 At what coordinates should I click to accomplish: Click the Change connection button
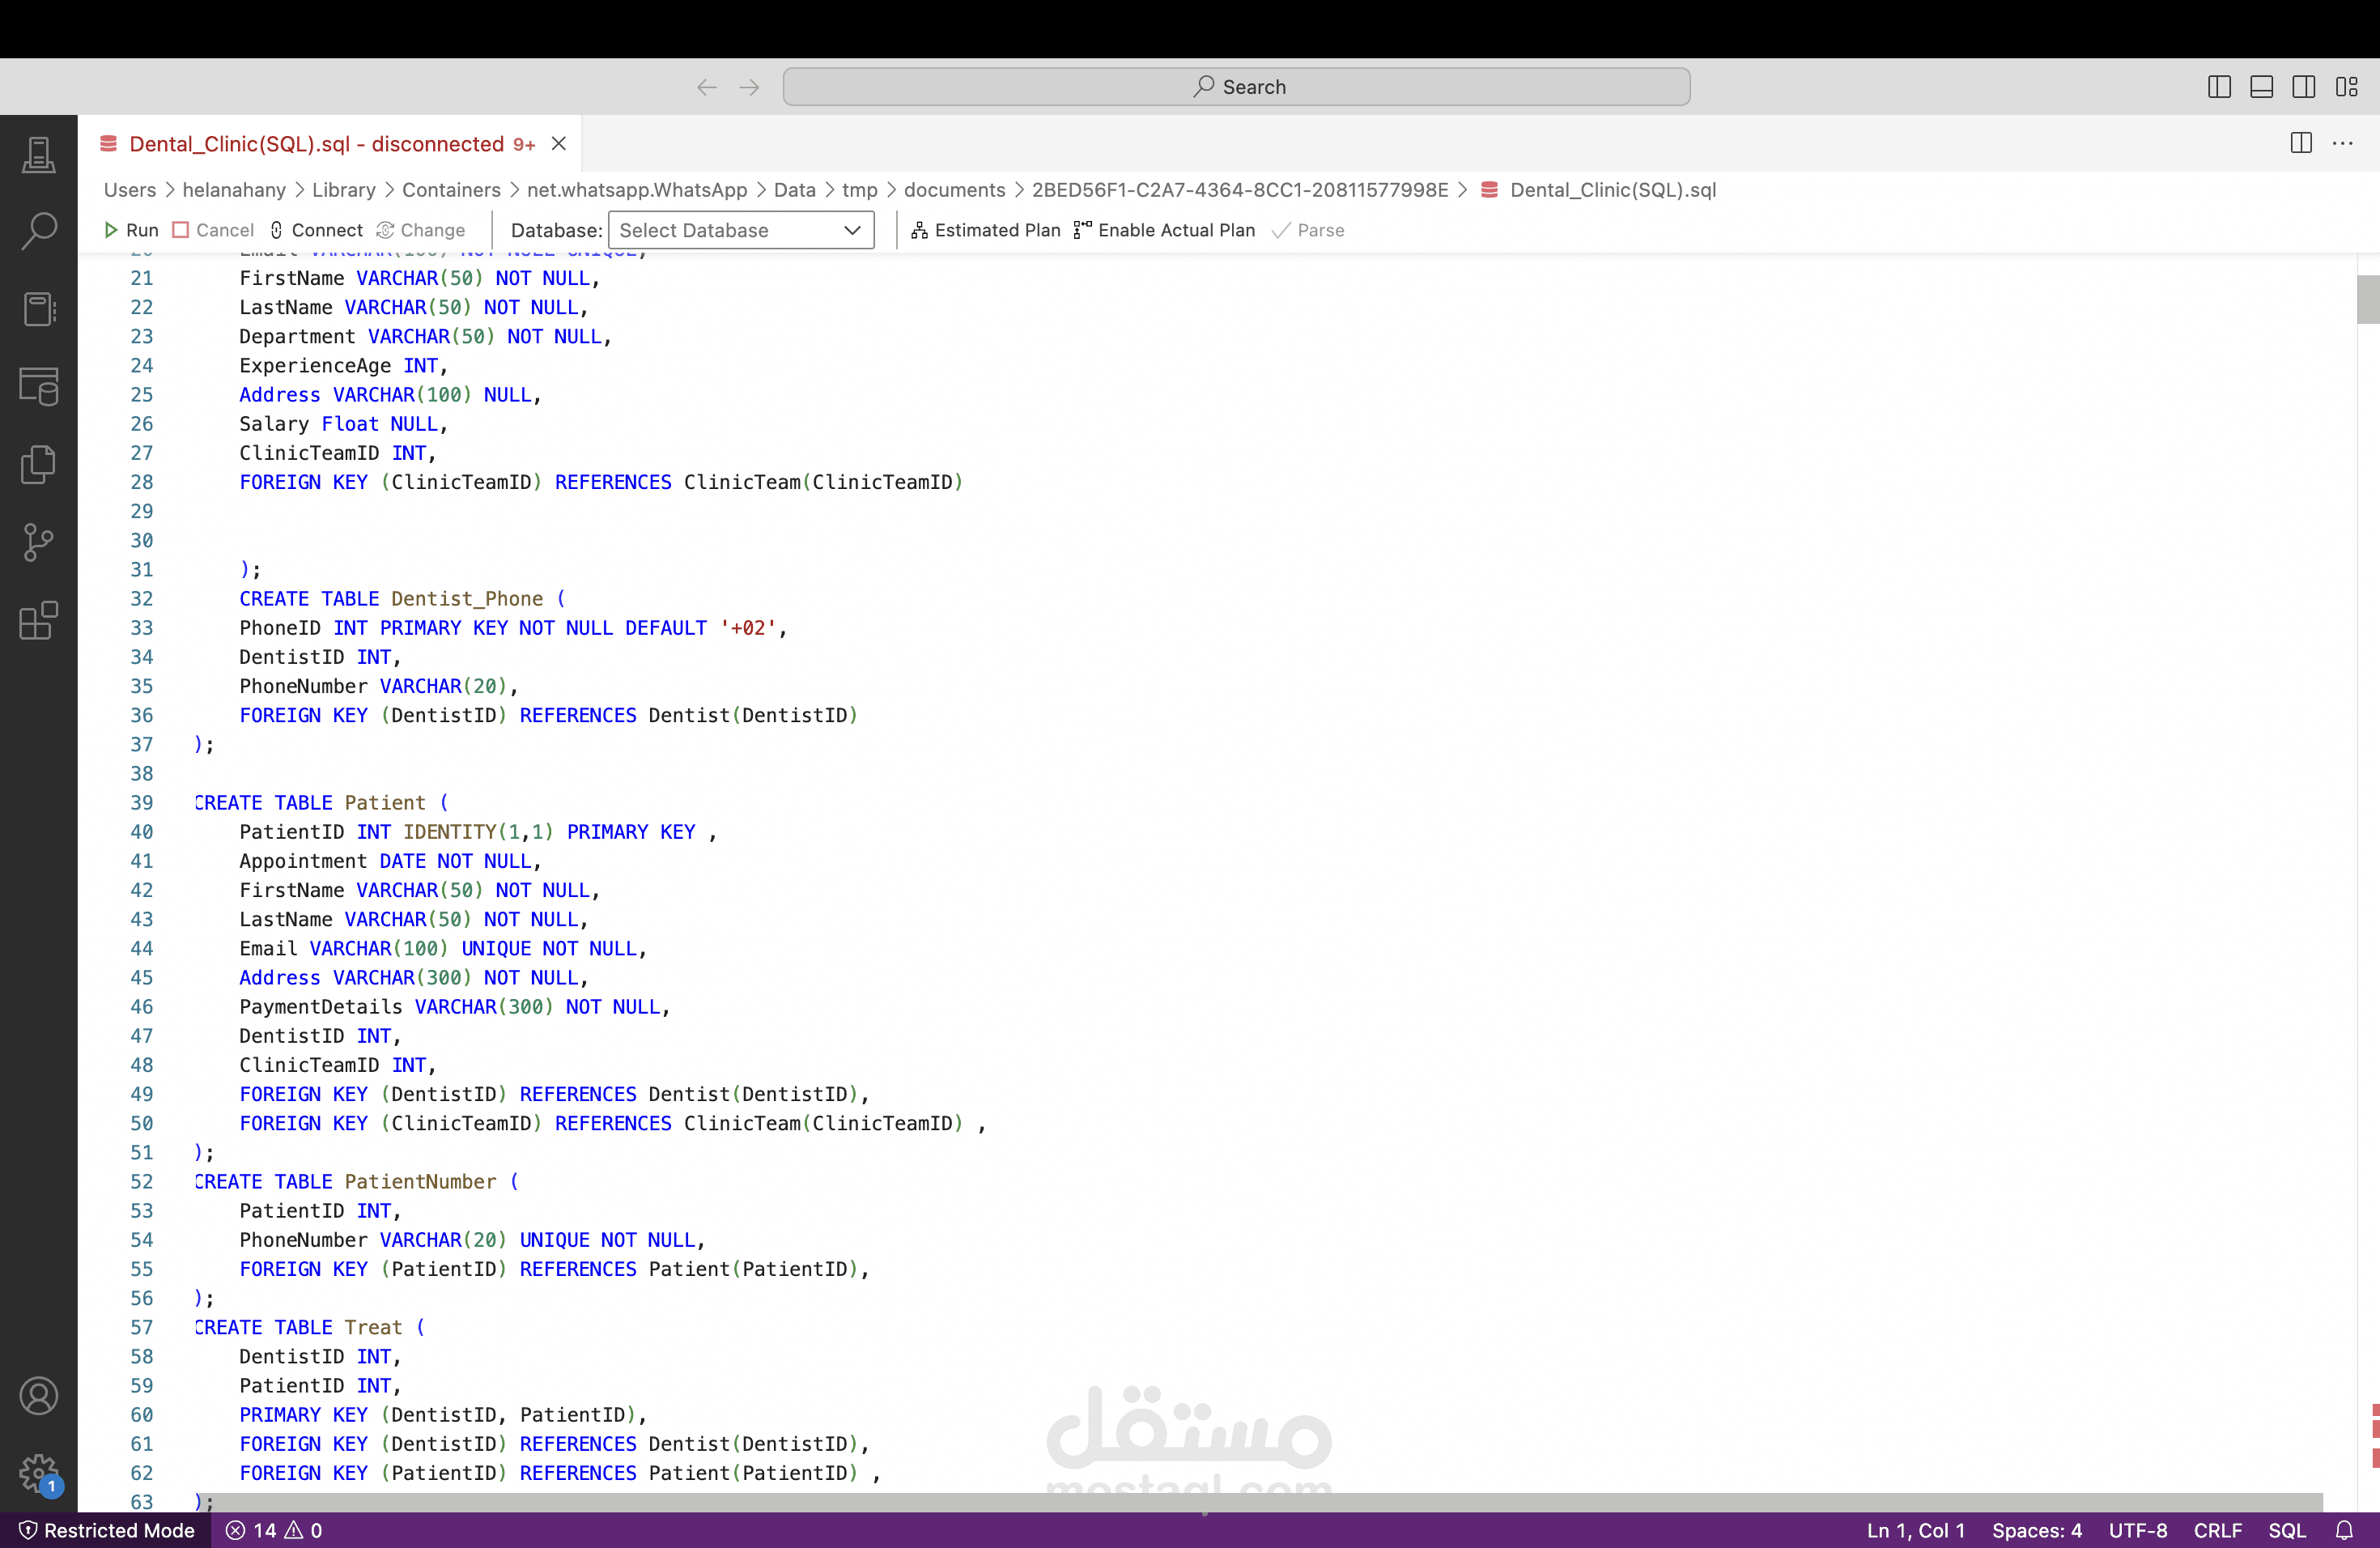(x=421, y=230)
